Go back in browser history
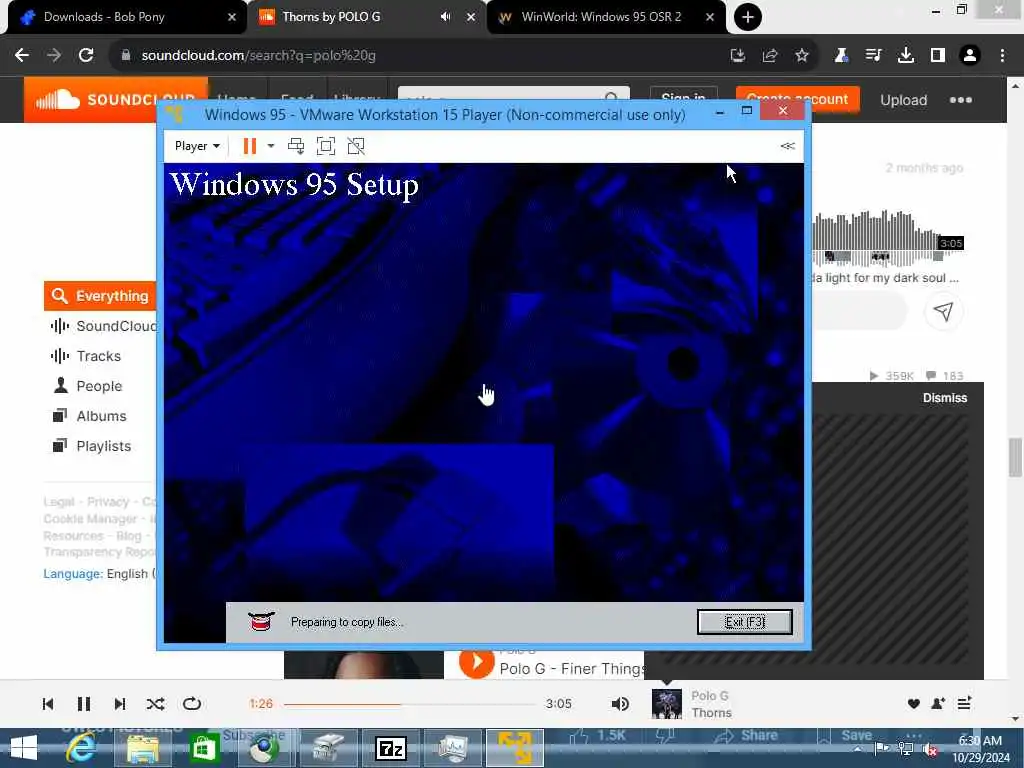 point(22,56)
